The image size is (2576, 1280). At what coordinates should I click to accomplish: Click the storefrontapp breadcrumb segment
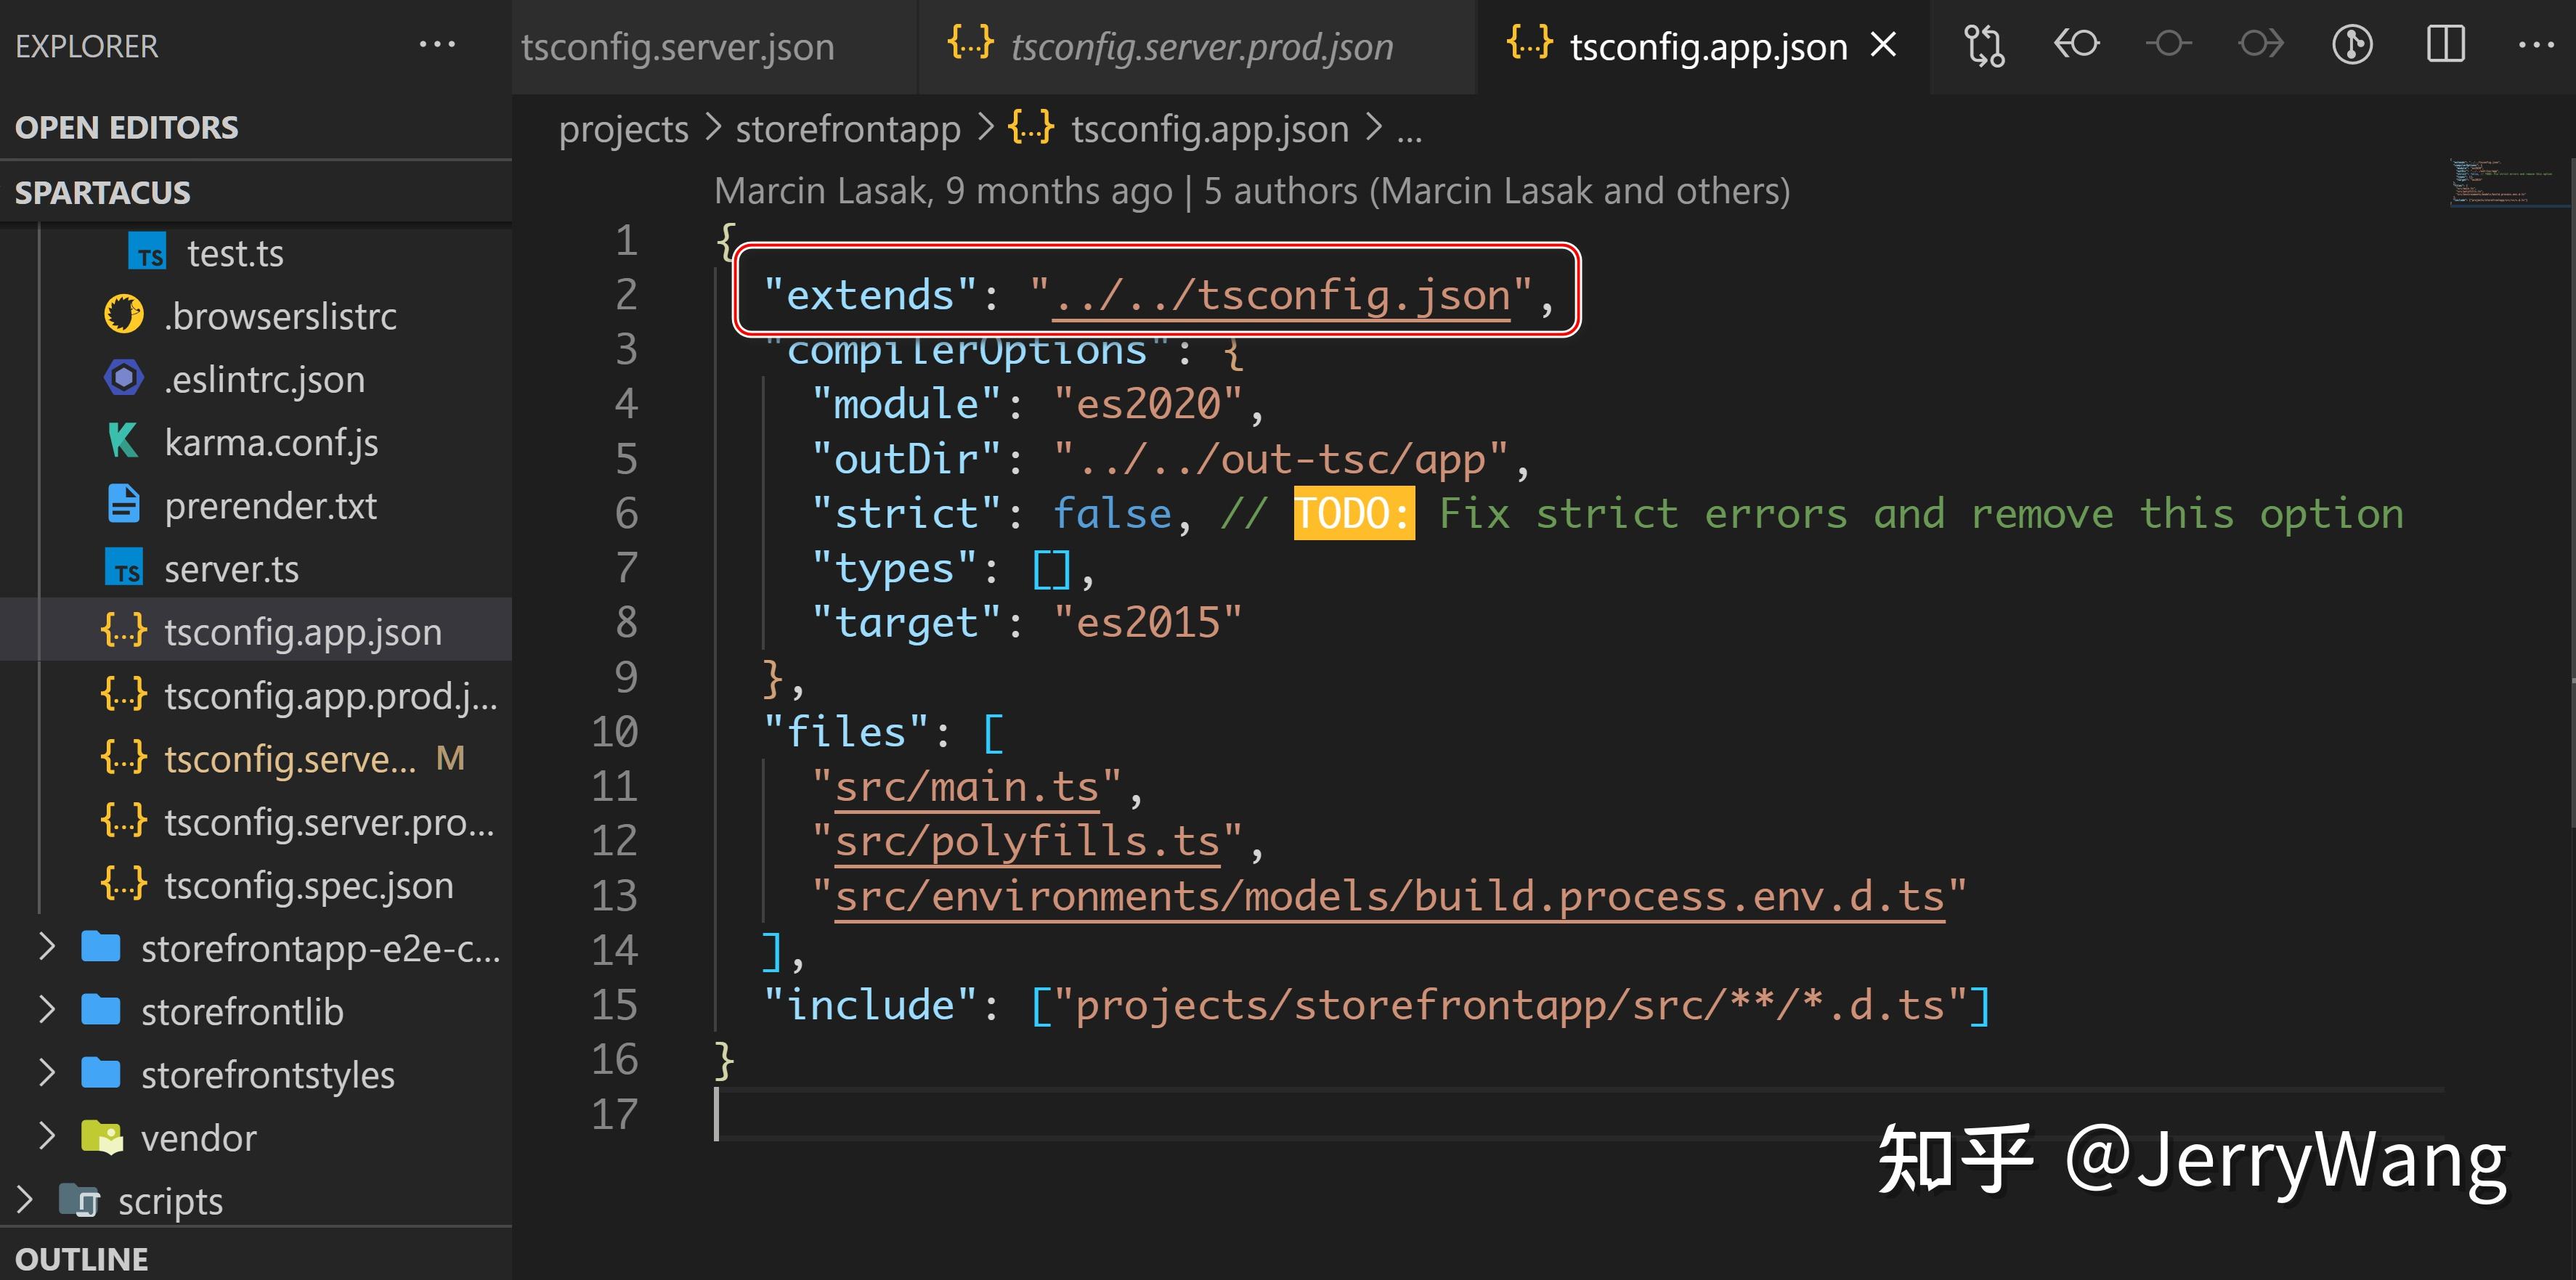pyautogui.click(x=848, y=129)
